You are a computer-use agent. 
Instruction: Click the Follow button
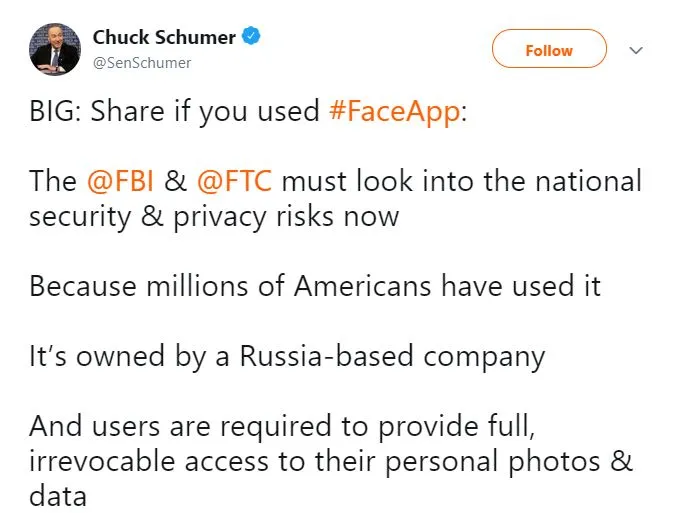point(549,50)
